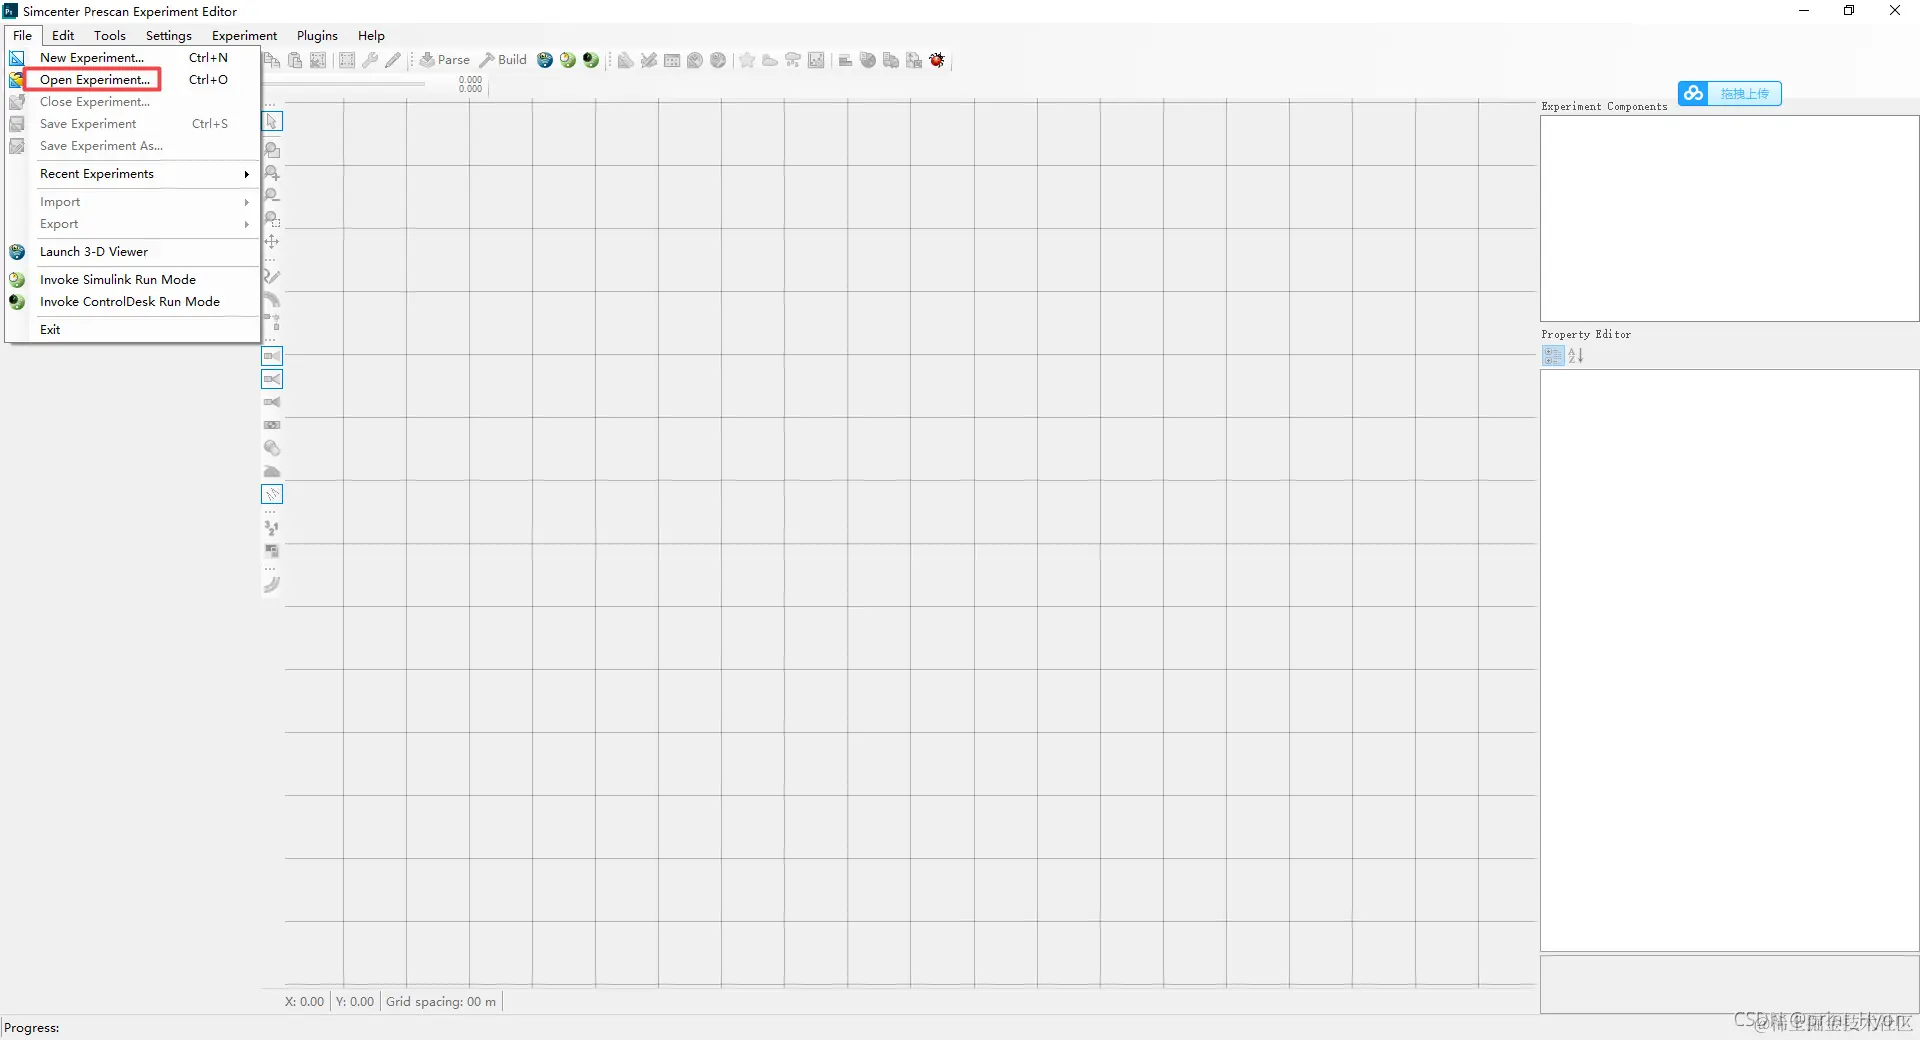Click the double-circle icon in the vertical toolbar
This screenshot has width=1920, height=1040.
(x=272, y=448)
